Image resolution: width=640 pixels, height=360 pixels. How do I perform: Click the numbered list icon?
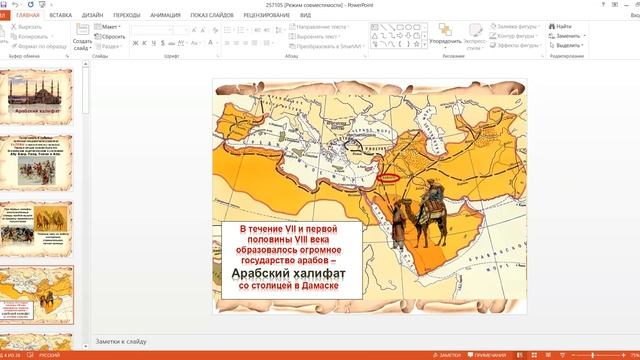coord(242,30)
